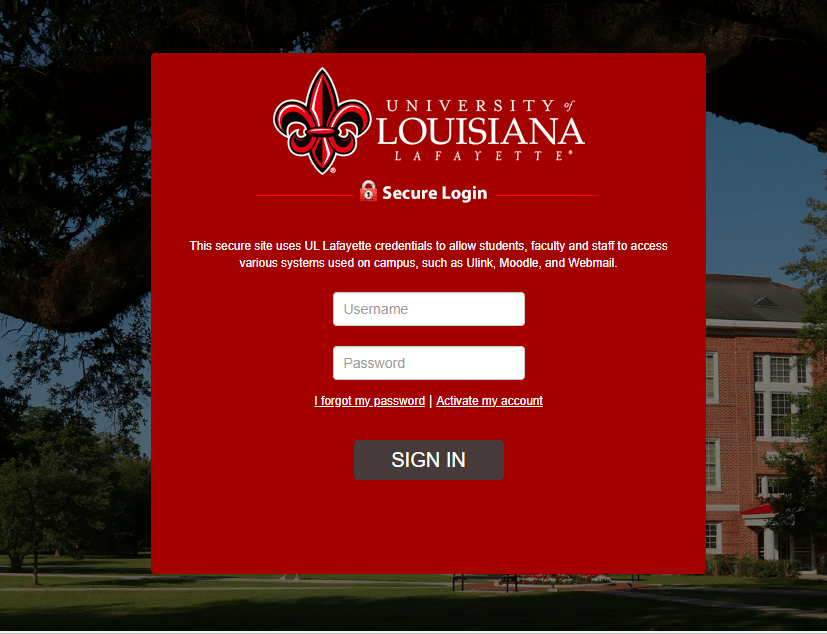Click the park bench on the lawn

[x=485, y=582]
